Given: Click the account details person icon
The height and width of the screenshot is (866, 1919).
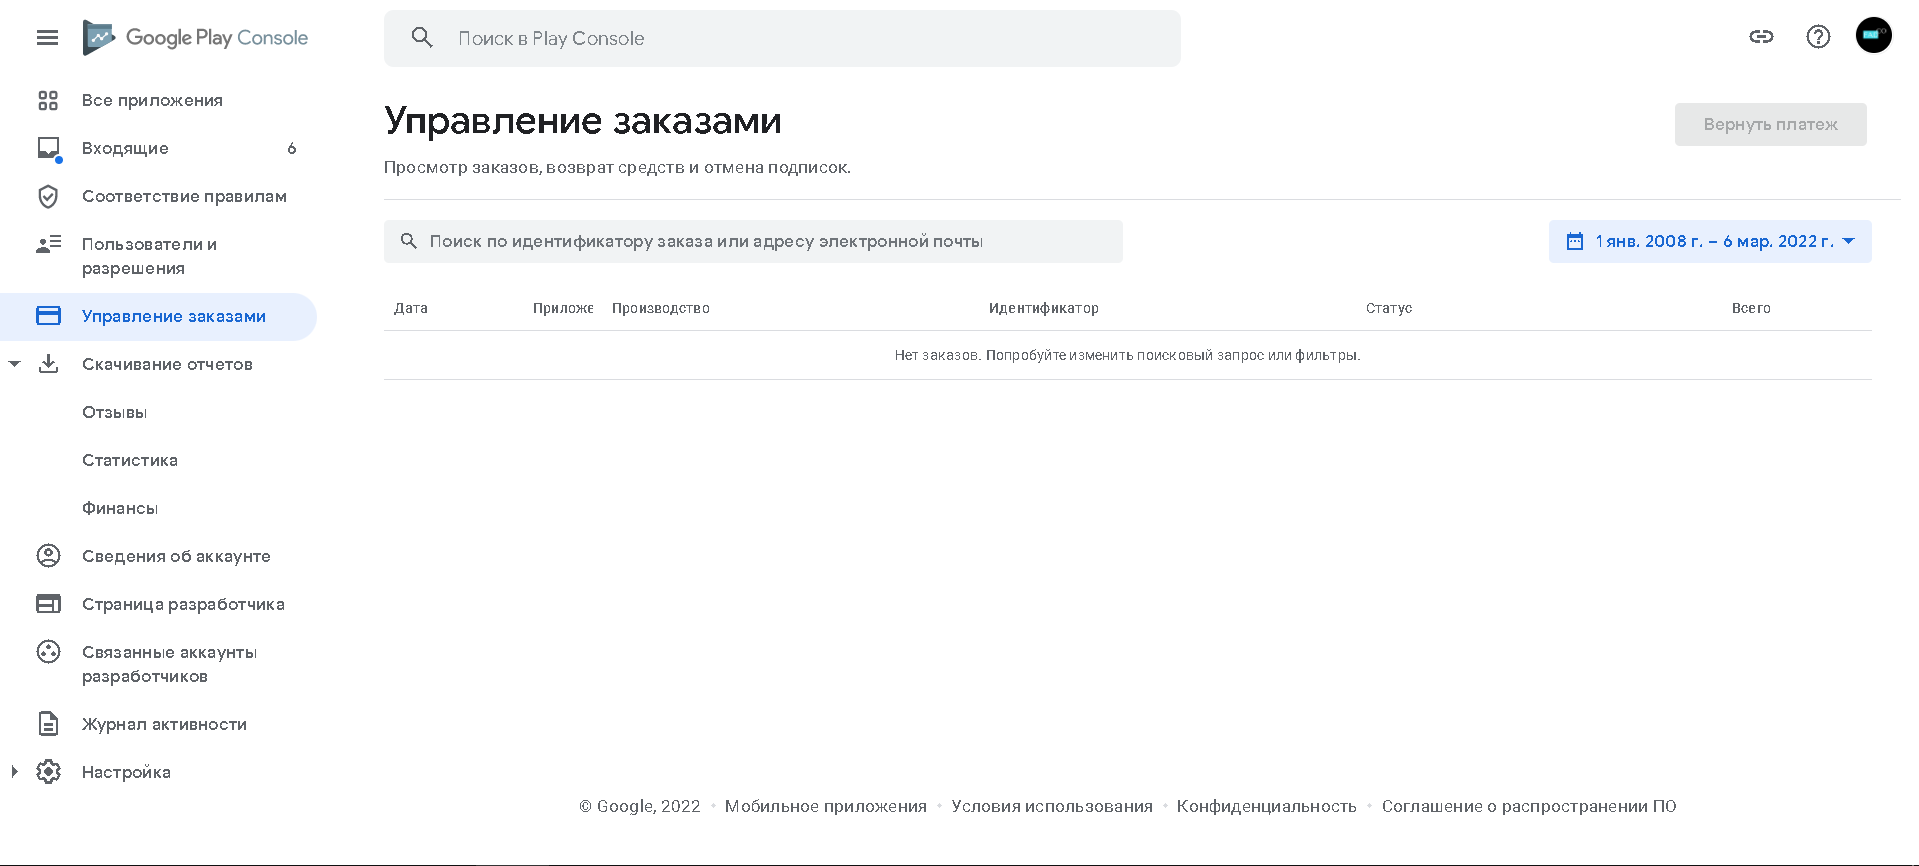Looking at the screenshot, I should tap(48, 556).
